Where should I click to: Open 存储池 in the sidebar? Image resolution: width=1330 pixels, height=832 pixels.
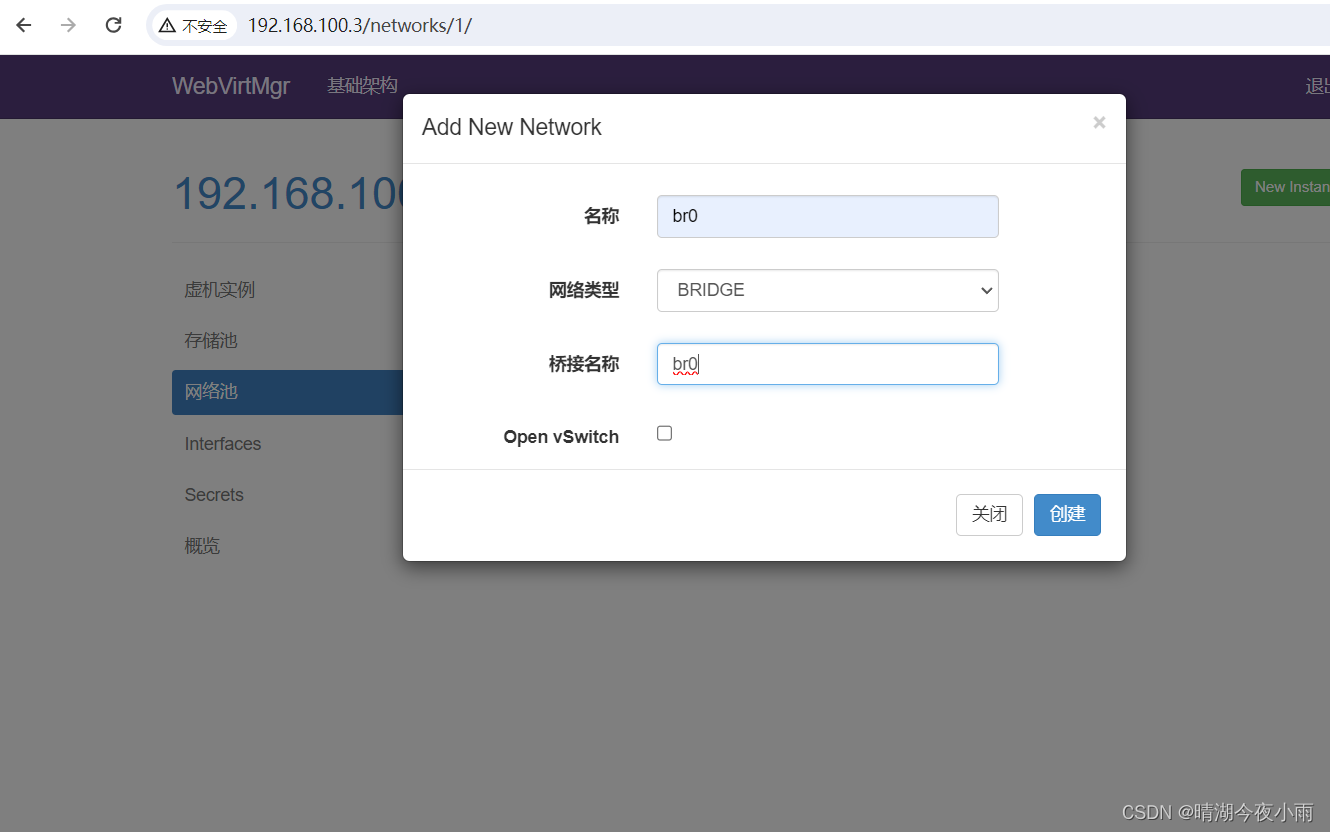point(211,341)
